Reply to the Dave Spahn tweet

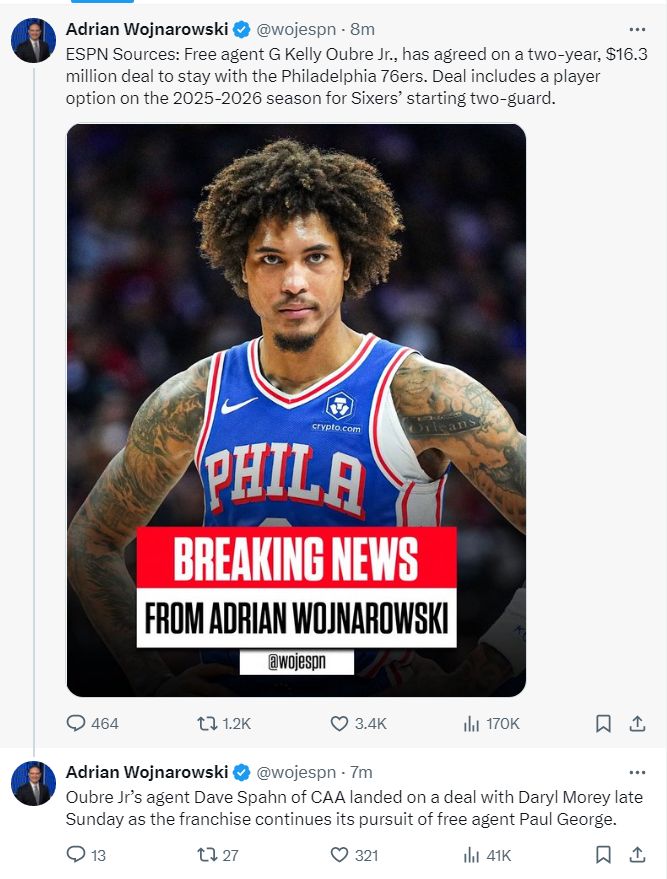pyautogui.click(x=77, y=855)
